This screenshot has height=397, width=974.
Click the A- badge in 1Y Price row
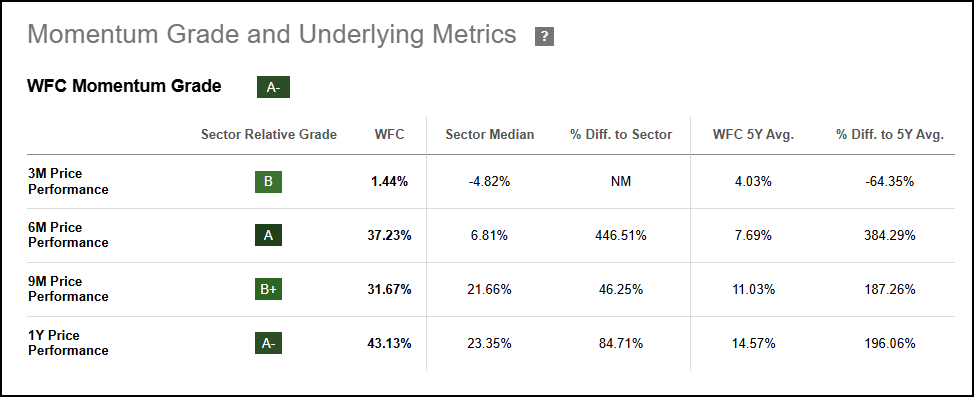tap(268, 343)
